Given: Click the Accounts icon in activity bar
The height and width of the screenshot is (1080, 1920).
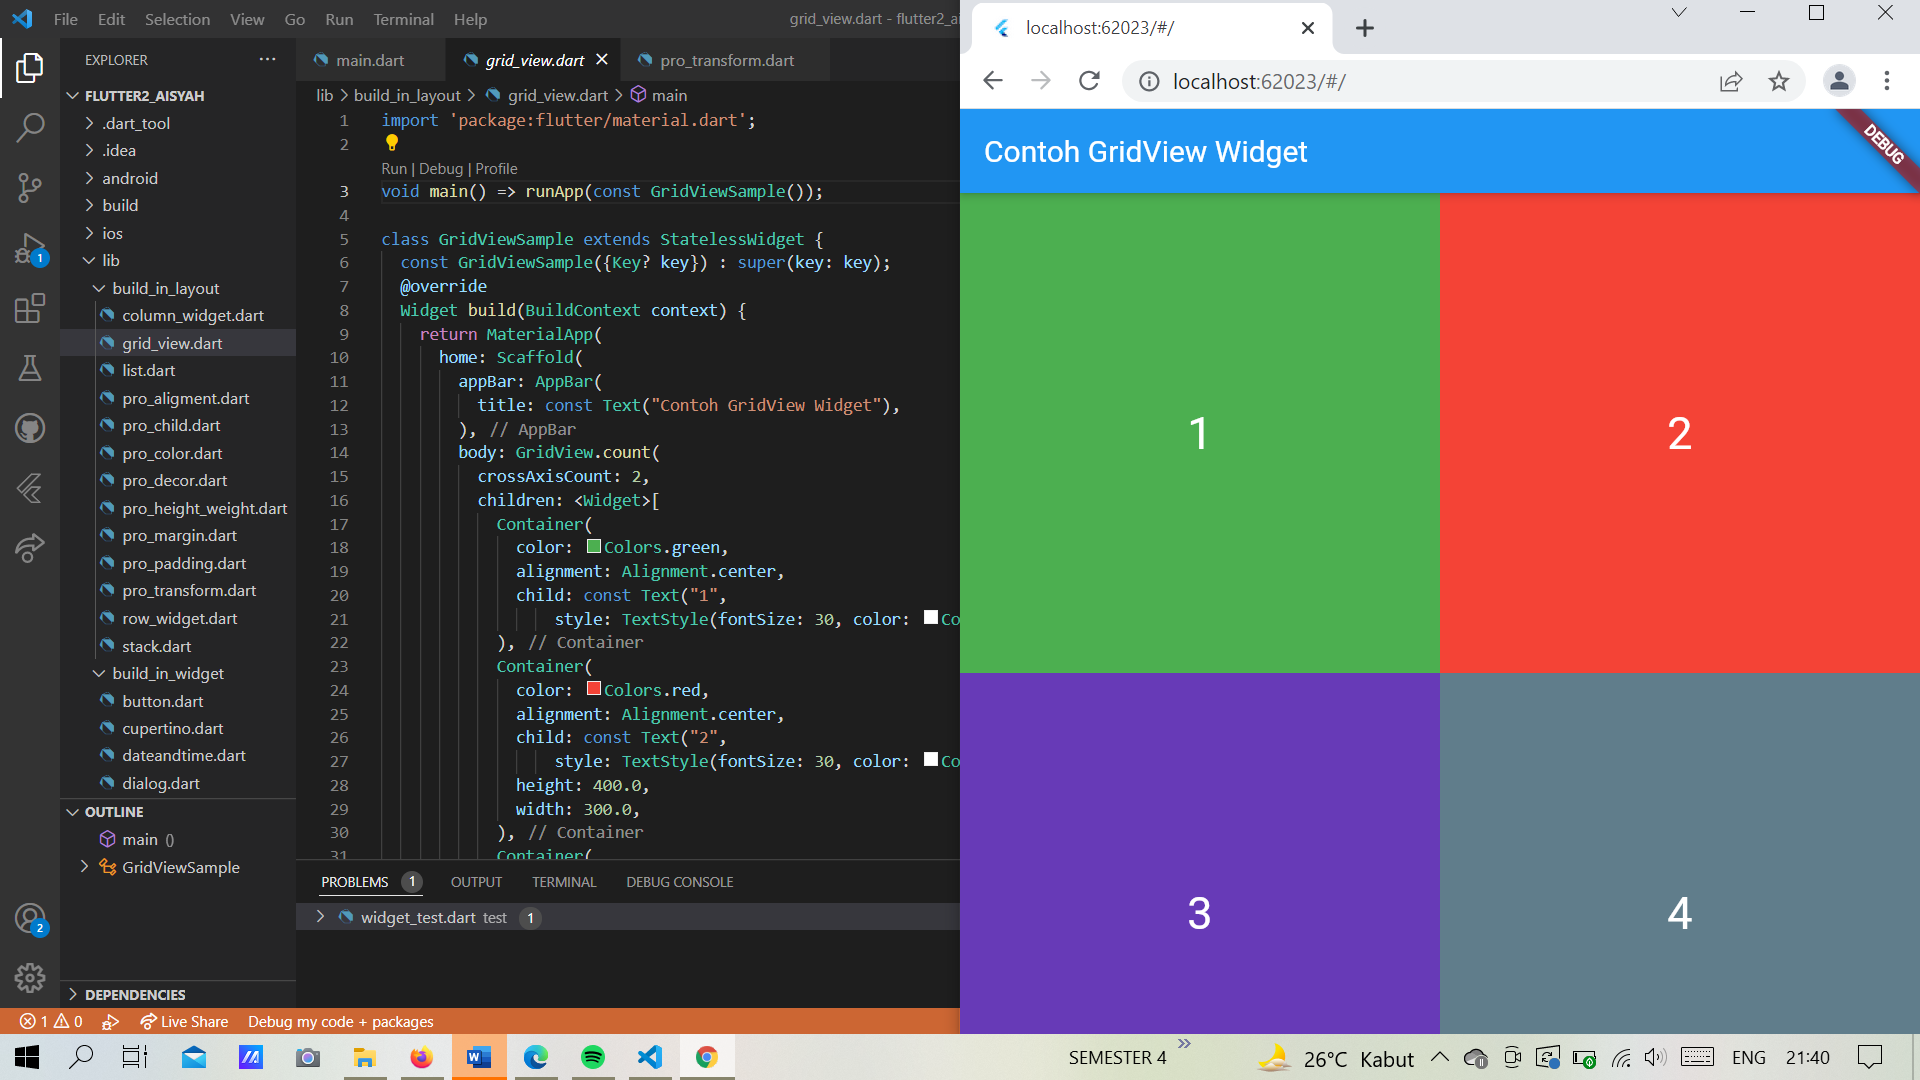Looking at the screenshot, I should pos(30,918).
